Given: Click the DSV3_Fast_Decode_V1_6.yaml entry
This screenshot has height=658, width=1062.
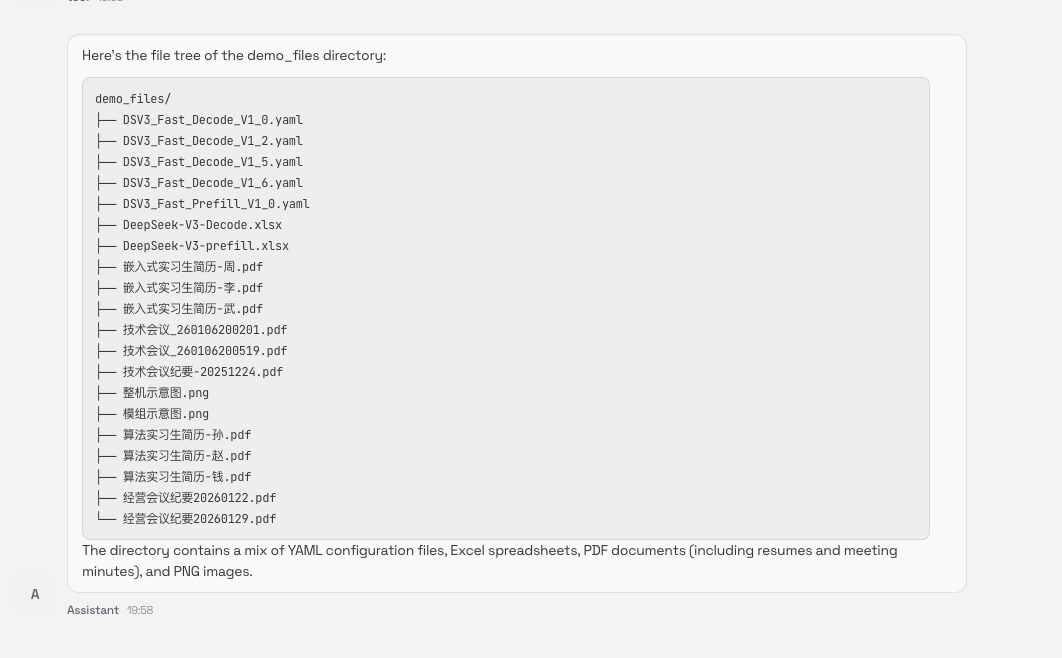Looking at the screenshot, I should point(212,183).
